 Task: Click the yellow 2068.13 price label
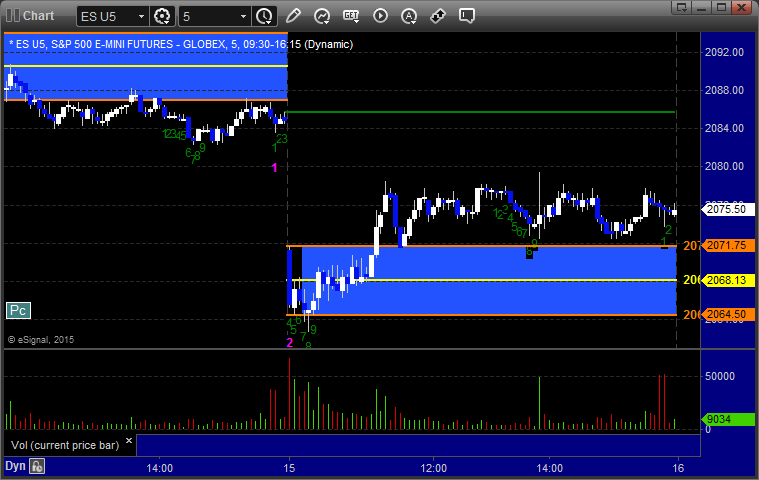pyautogui.click(x=726, y=280)
